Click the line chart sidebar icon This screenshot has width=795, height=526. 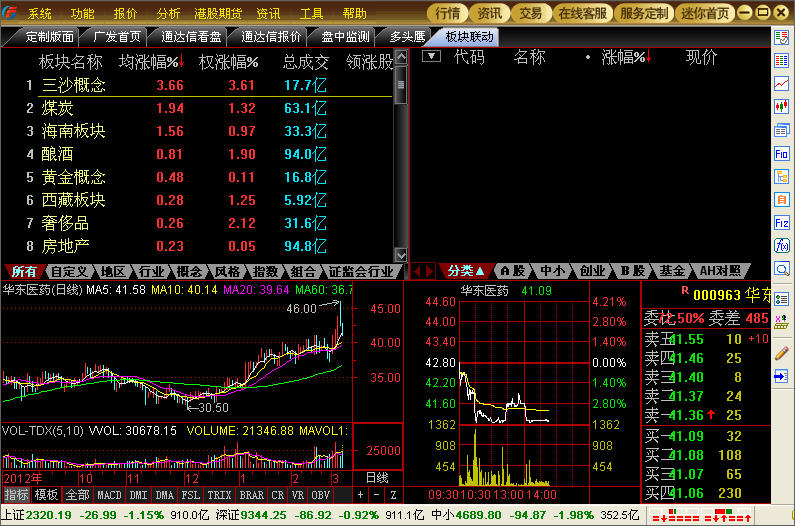(x=781, y=84)
